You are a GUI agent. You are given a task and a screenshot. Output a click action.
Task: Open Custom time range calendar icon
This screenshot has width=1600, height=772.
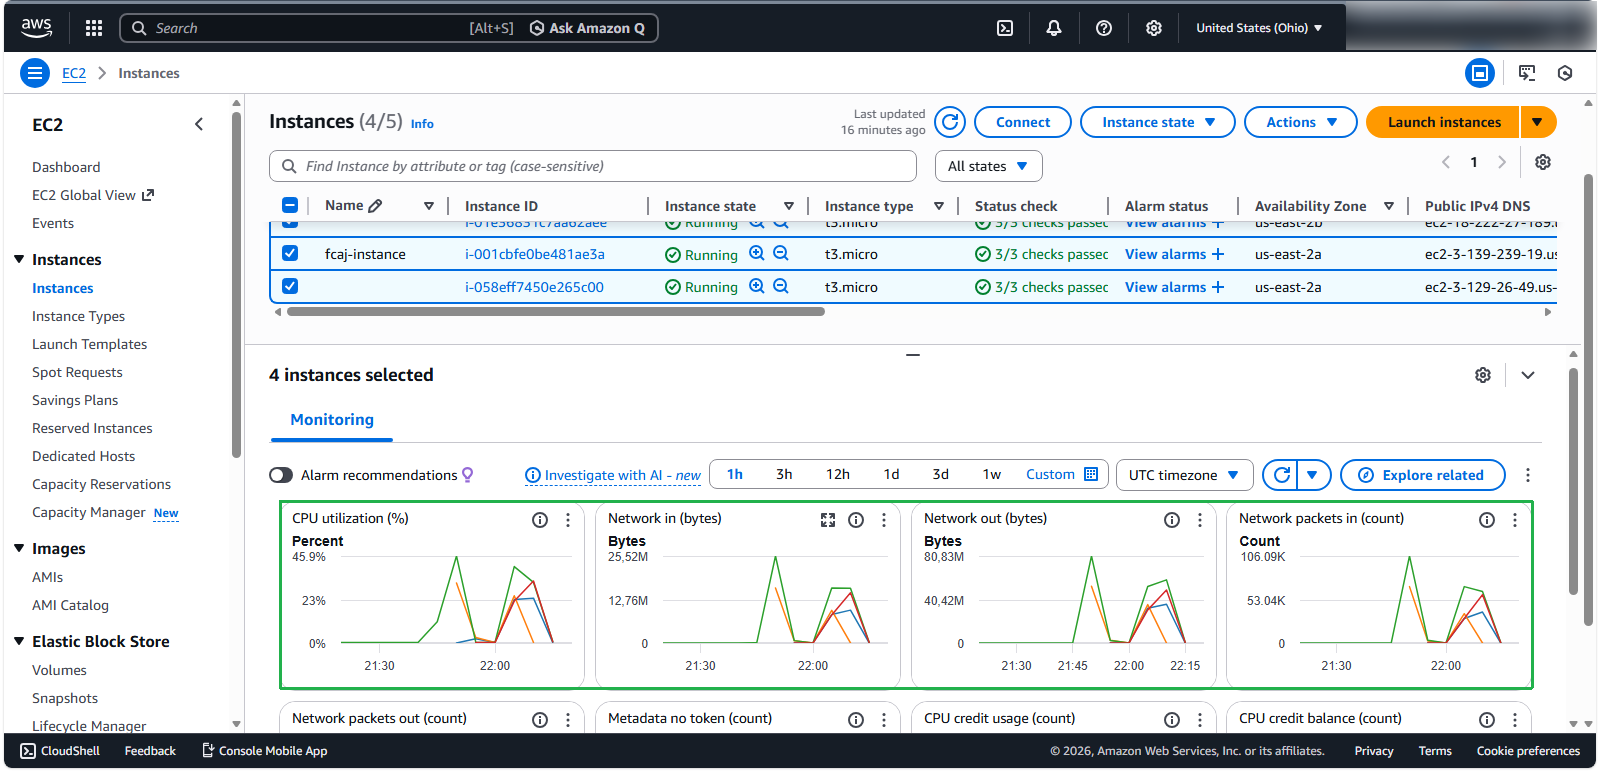pos(1091,474)
